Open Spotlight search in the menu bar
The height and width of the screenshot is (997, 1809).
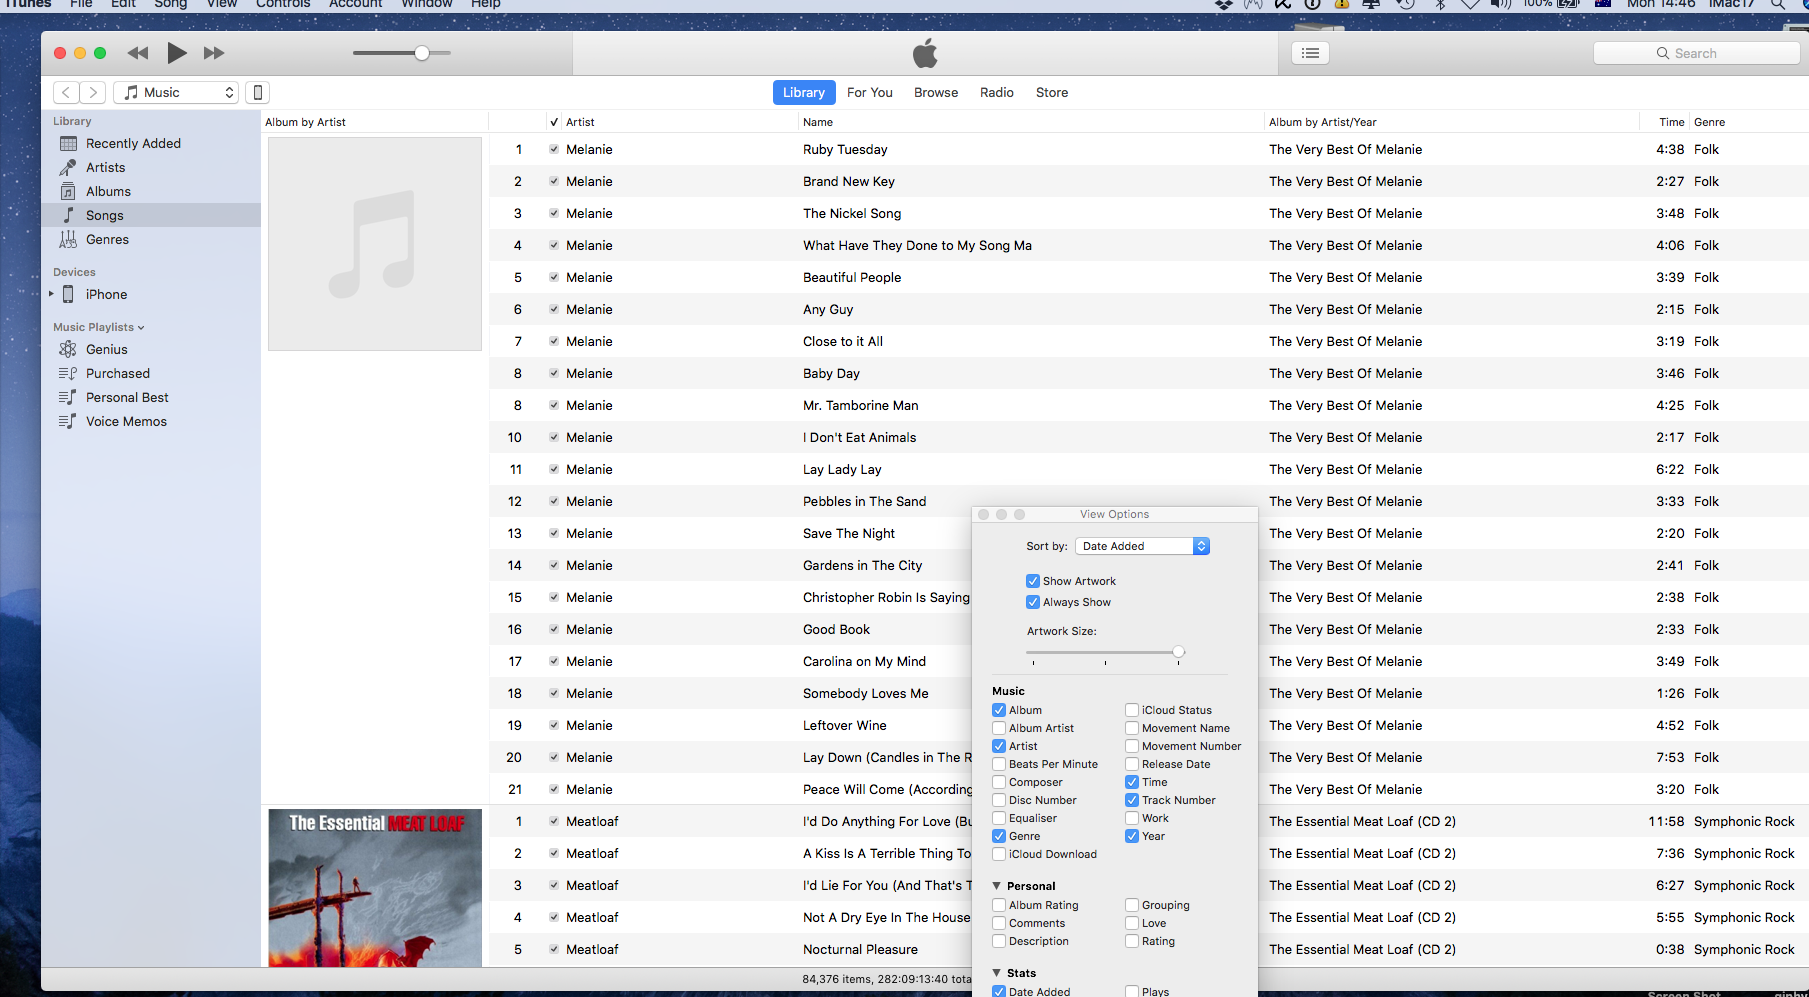click(1777, 4)
